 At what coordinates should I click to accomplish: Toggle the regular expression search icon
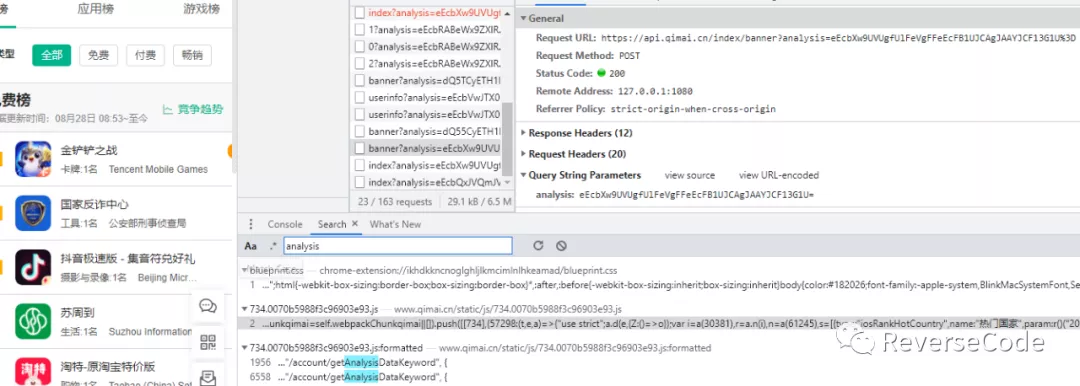(x=273, y=245)
